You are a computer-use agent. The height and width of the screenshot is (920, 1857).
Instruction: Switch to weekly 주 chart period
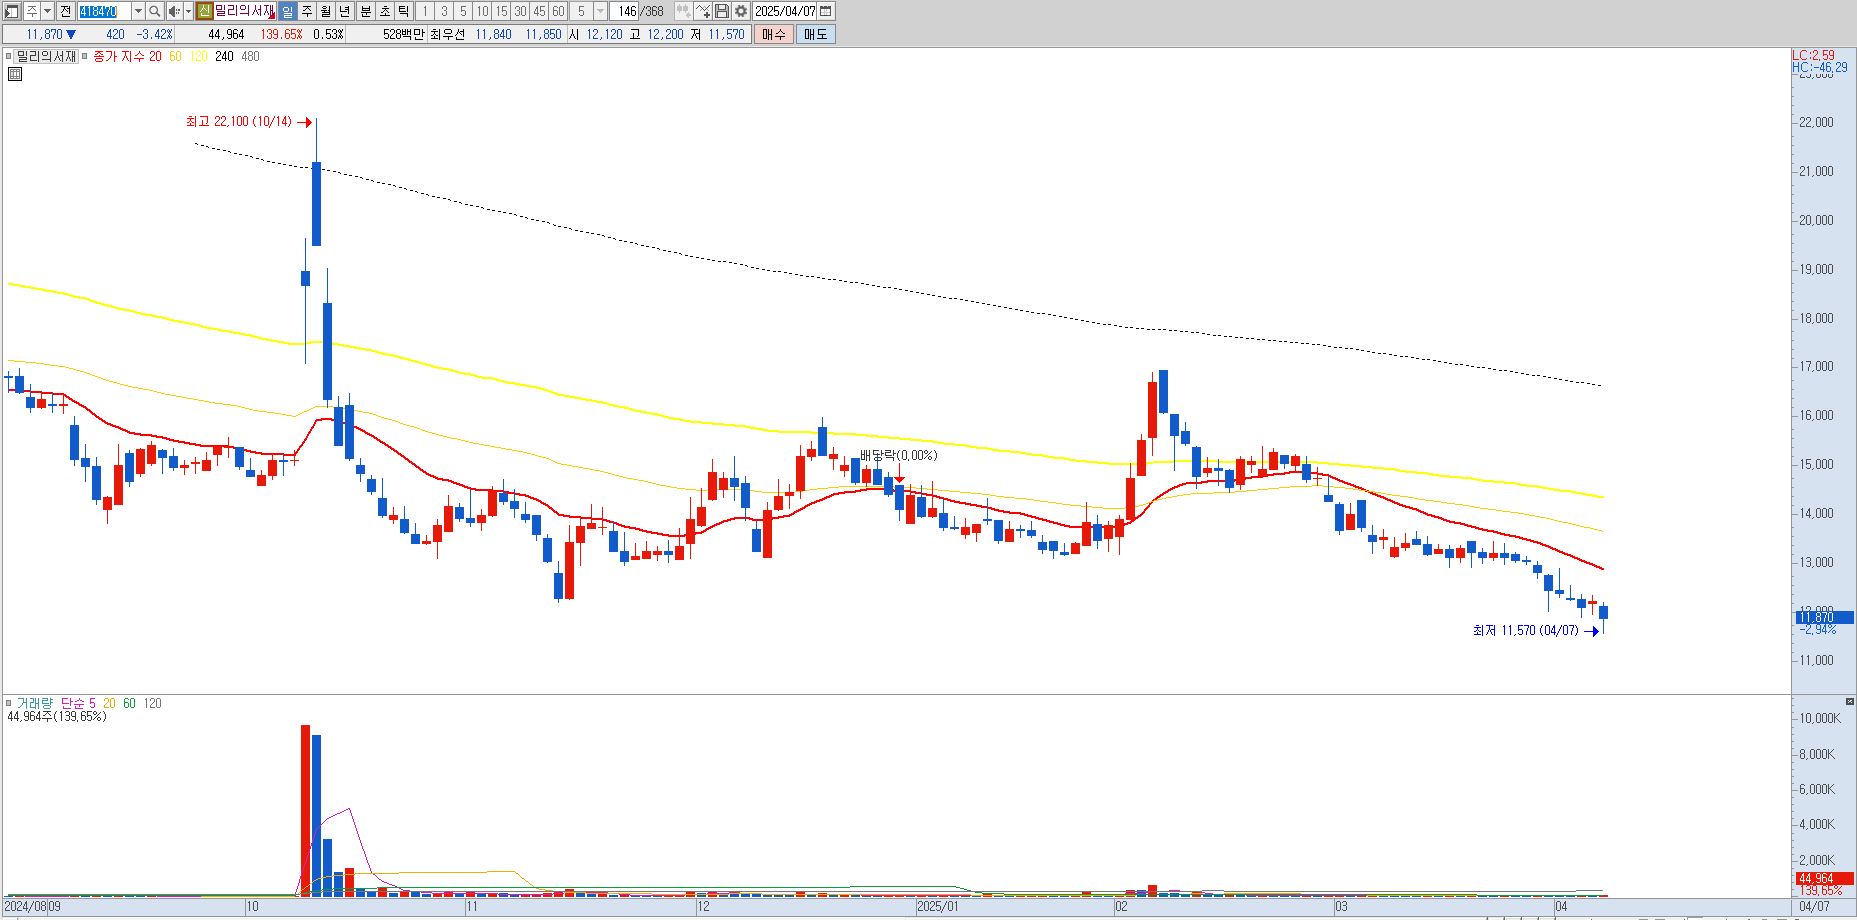click(x=307, y=11)
